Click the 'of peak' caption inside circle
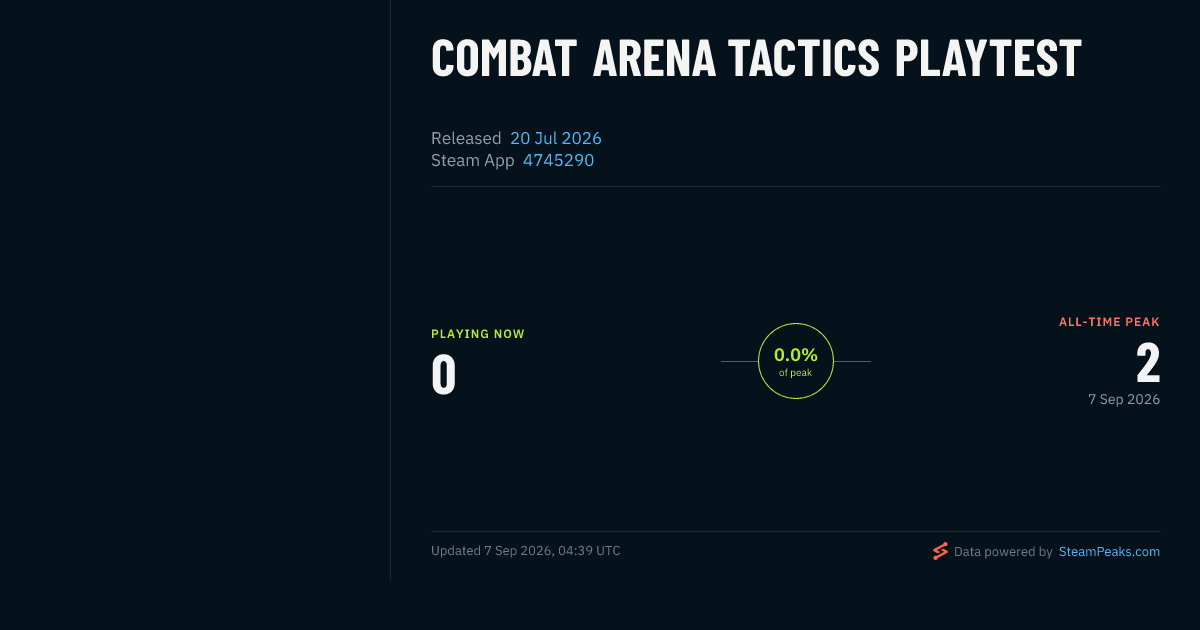The height and width of the screenshot is (630, 1200). point(796,373)
